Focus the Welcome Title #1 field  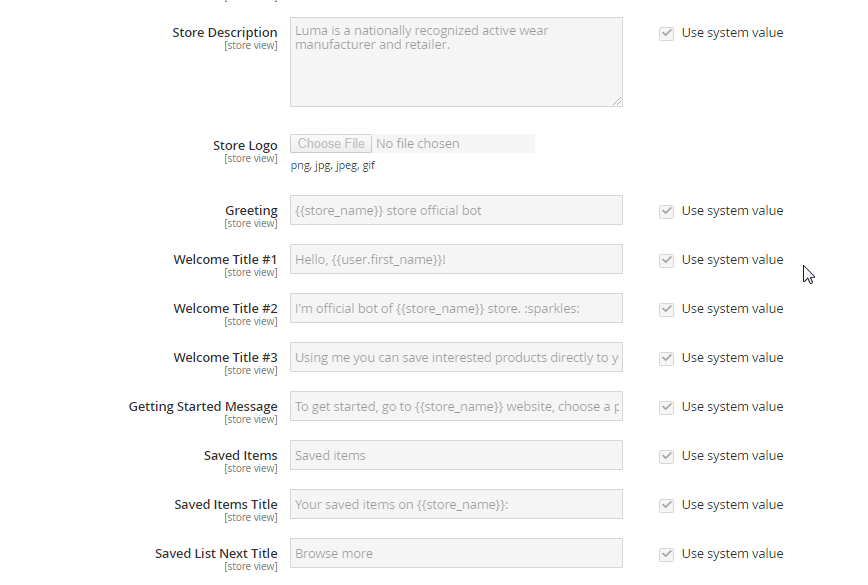(x=456, y=259)
